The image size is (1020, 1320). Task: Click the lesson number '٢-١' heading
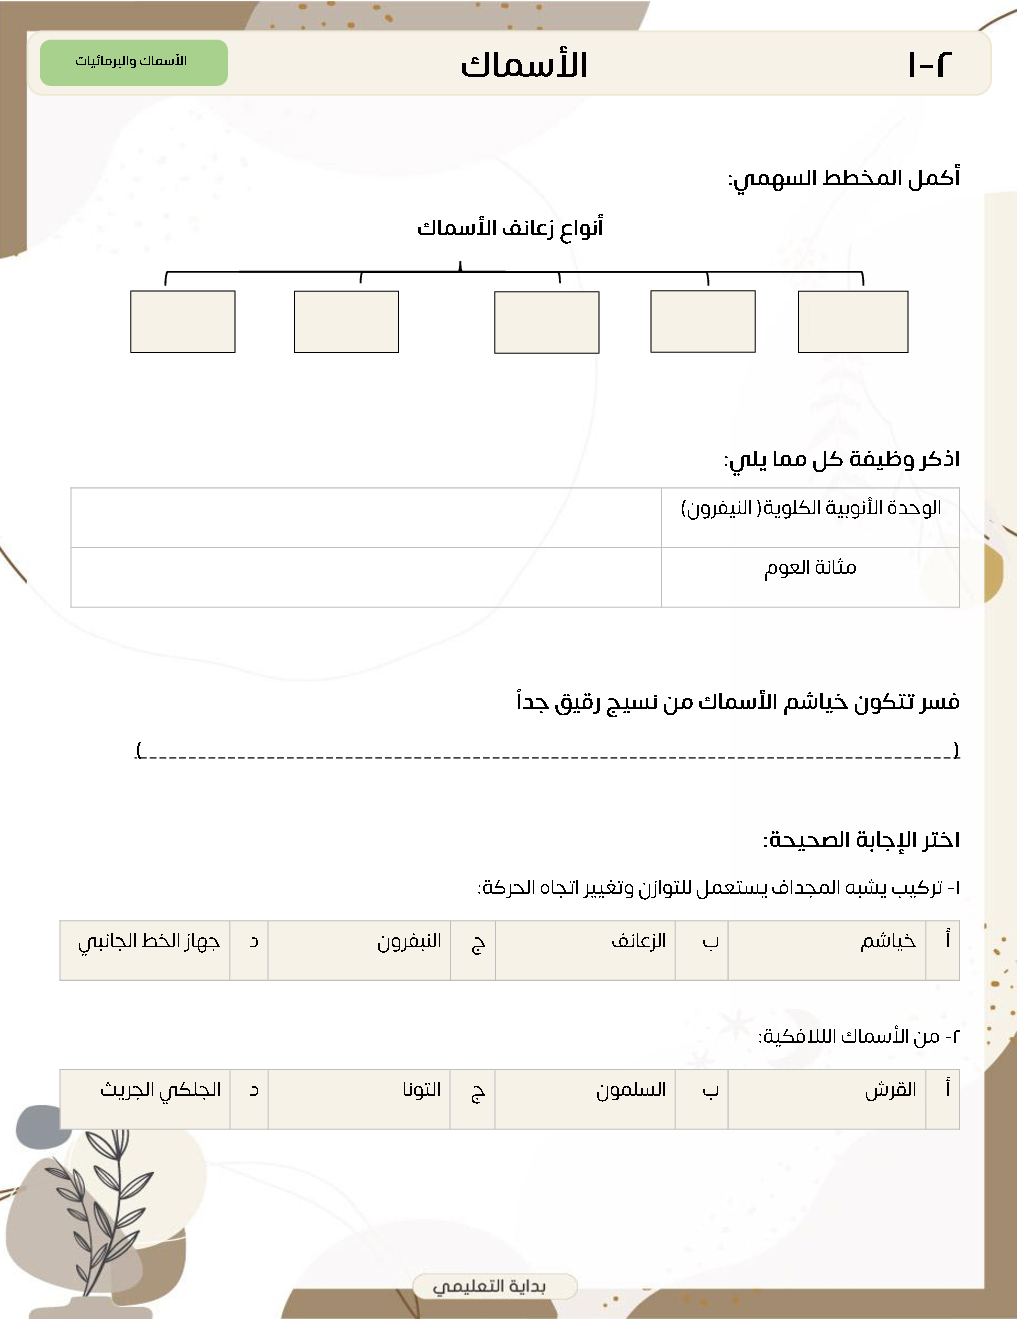[x=928, y=65]
